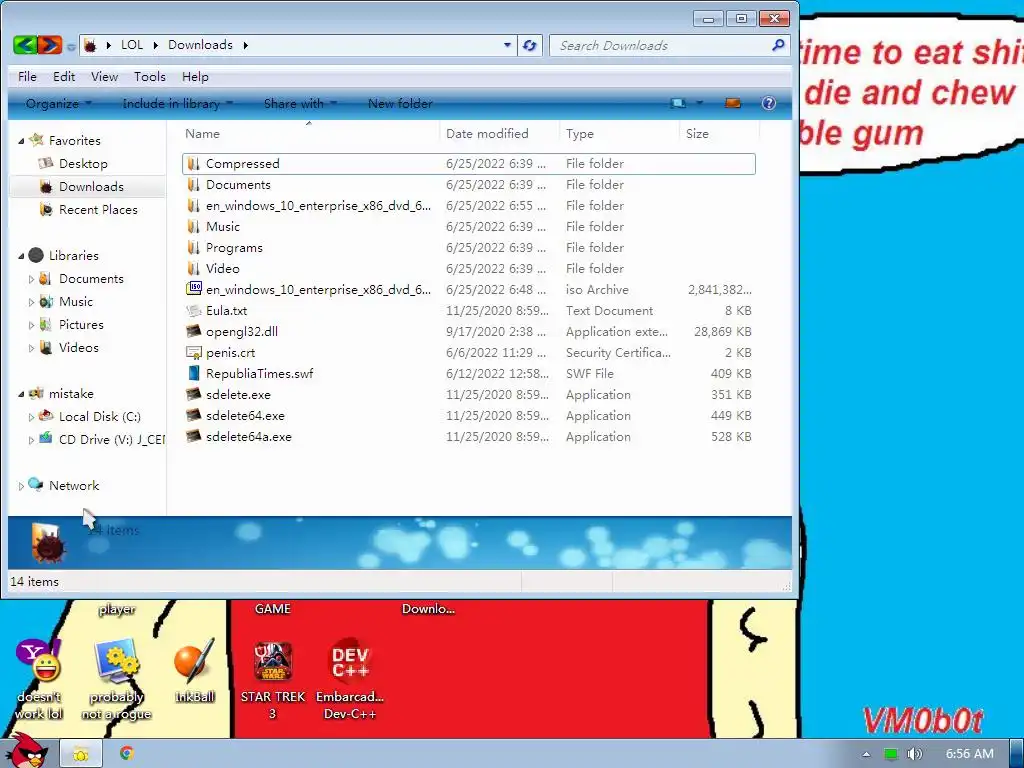Image resolution: width=1024 pixels, height=768 pixels.
Task: Open the File menu
Action: pyautogui.click(x=27, y=76)
